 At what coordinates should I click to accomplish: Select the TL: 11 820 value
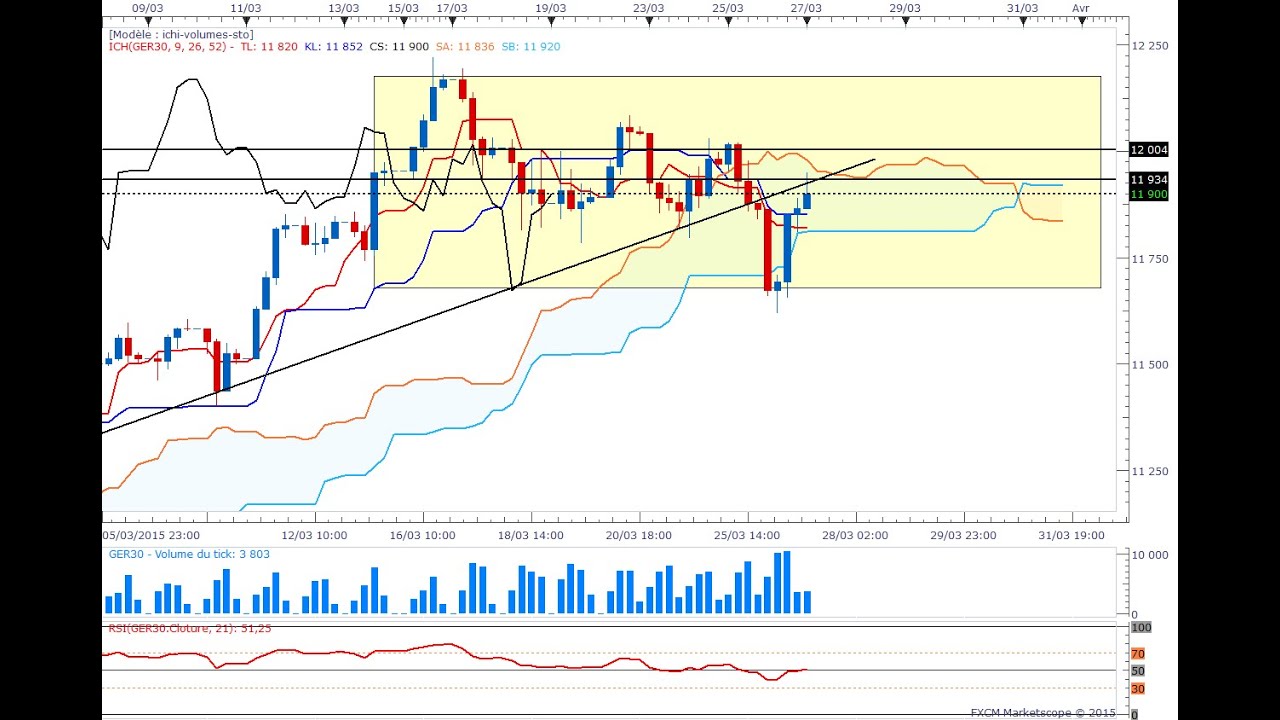tap(269, 47)
